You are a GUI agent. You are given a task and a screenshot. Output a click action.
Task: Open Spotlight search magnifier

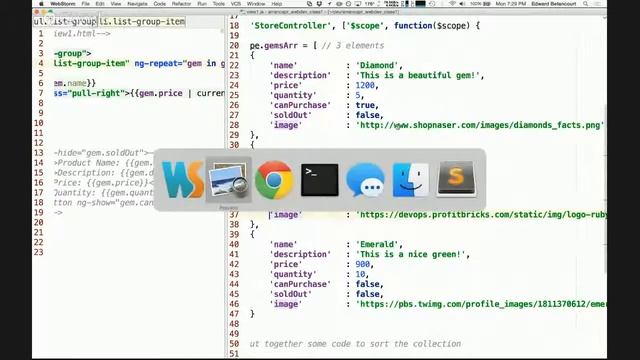tap(586, 4)
